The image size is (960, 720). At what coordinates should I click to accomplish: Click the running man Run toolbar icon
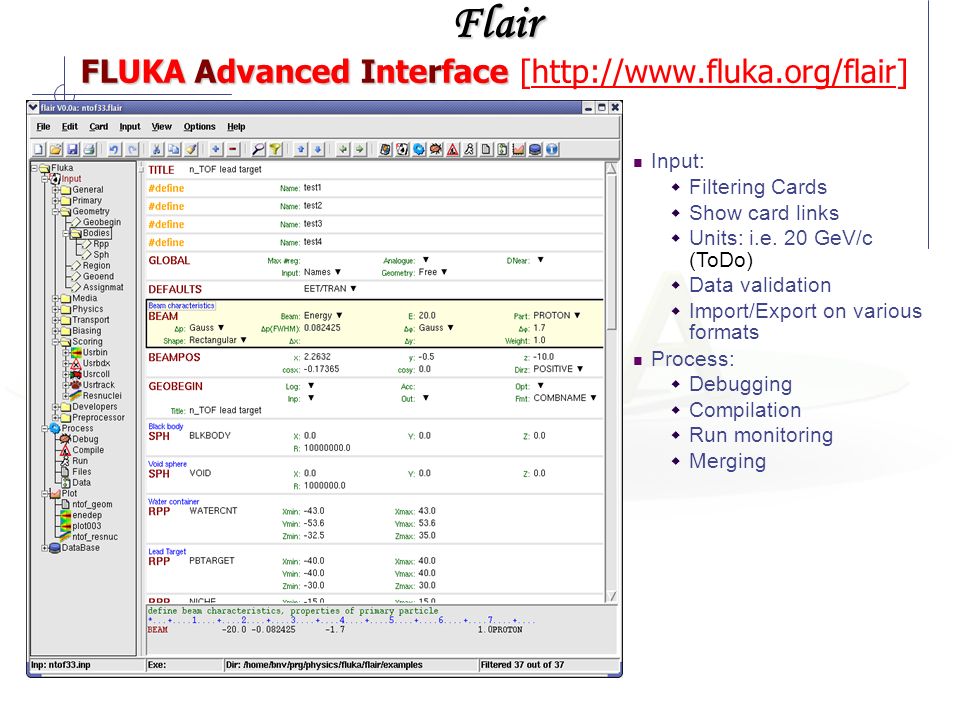[x=469, y=149]
